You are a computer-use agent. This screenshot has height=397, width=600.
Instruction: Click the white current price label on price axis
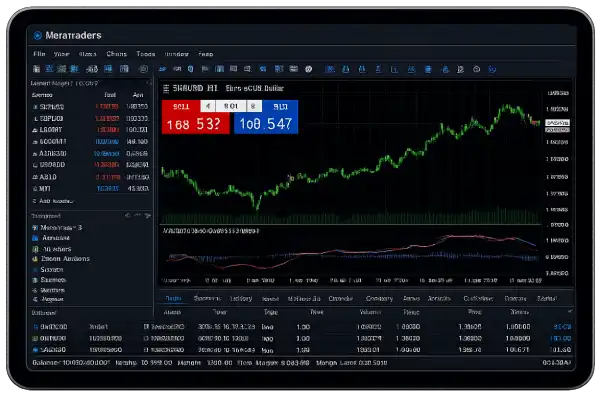point(557,123)
